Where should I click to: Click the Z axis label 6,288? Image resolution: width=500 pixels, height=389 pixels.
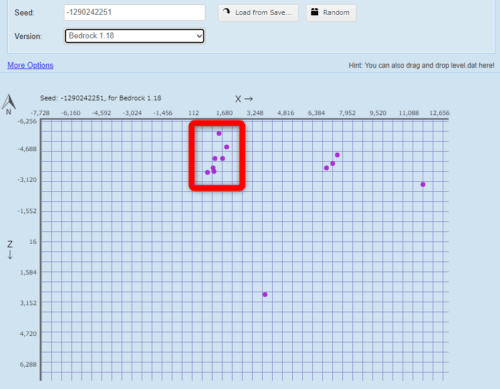[x=28, y=365]
